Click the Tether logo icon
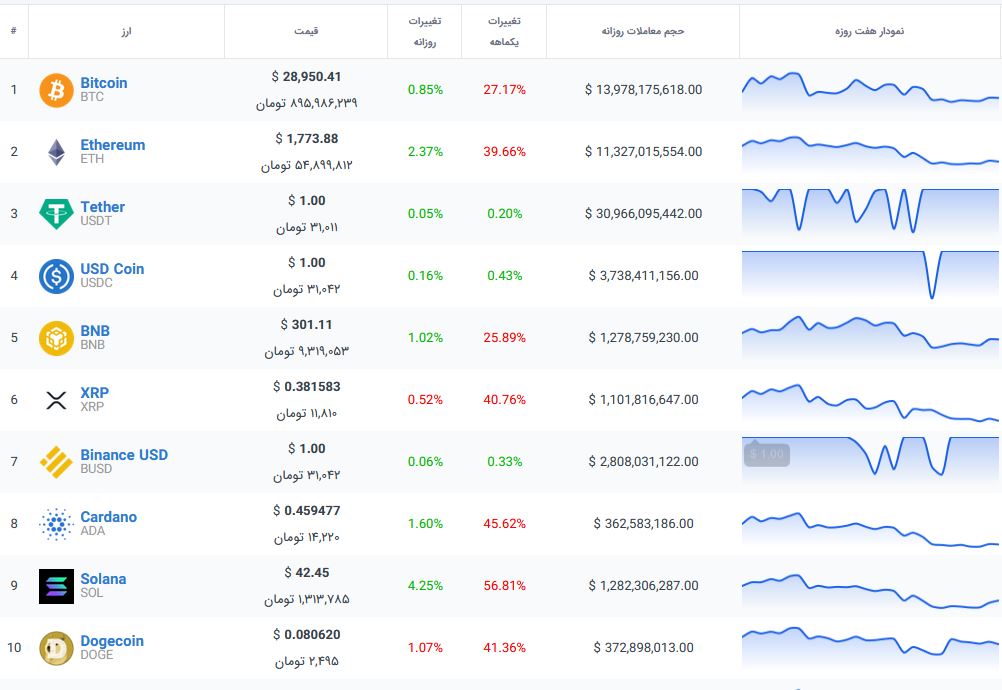The height and width of the screenshot is (690, 1002). tap(56, 214)
